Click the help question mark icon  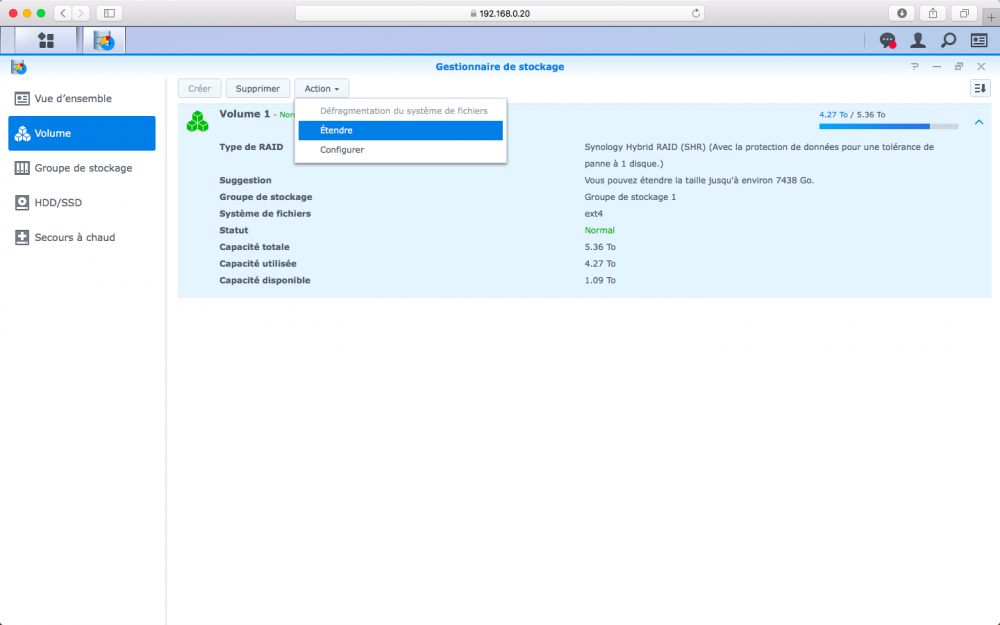pyautogui.click(x=914, y=67)
